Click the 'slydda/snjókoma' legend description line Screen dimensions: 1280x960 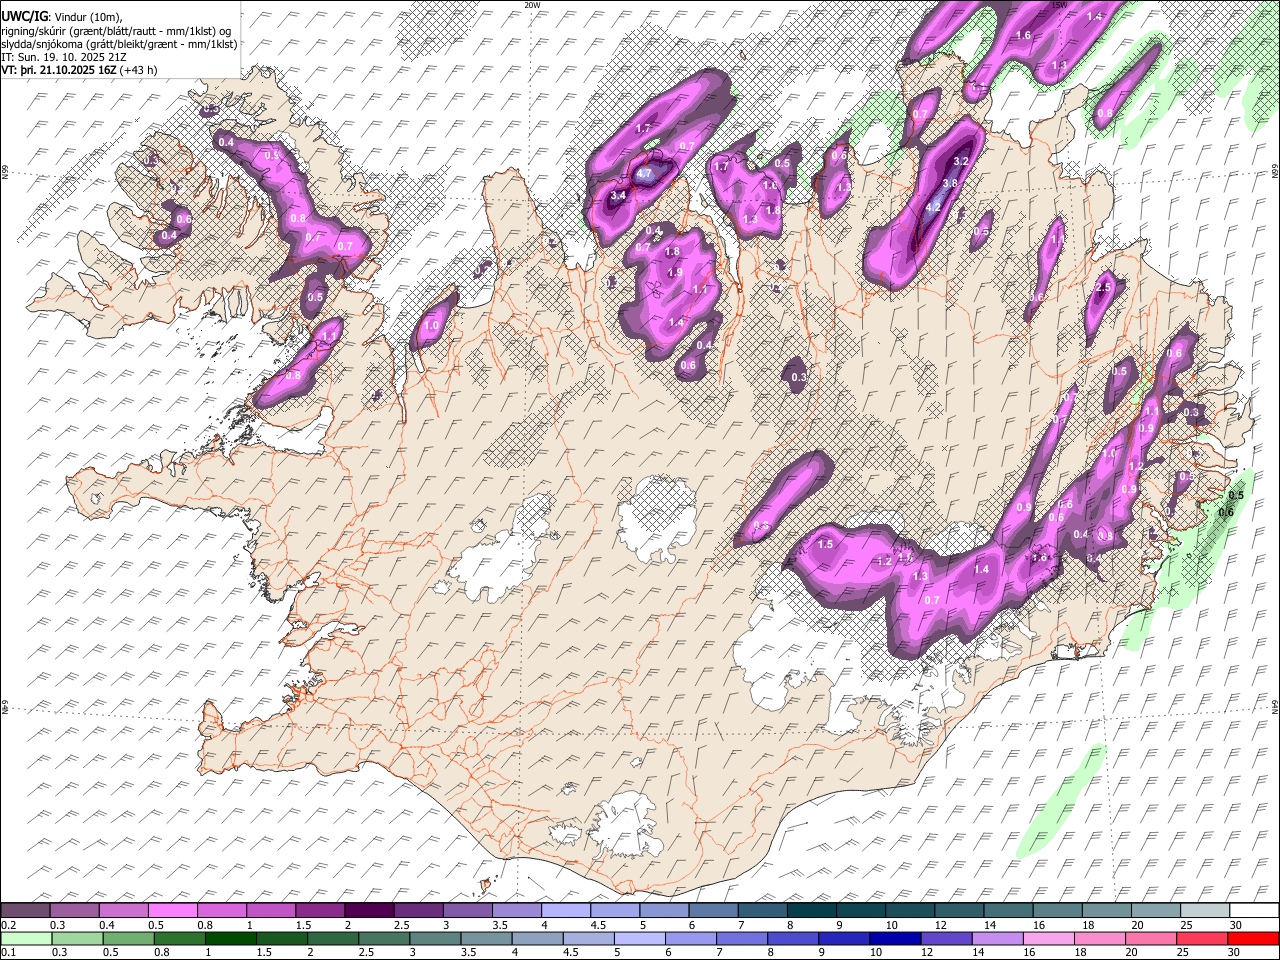pos(119,43)
